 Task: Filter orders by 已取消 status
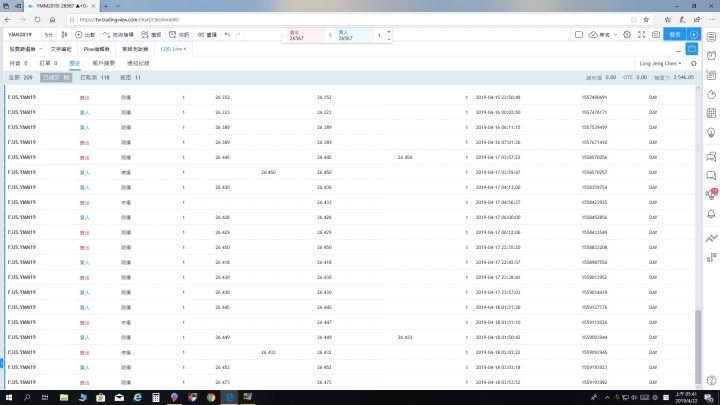[94, 77]
